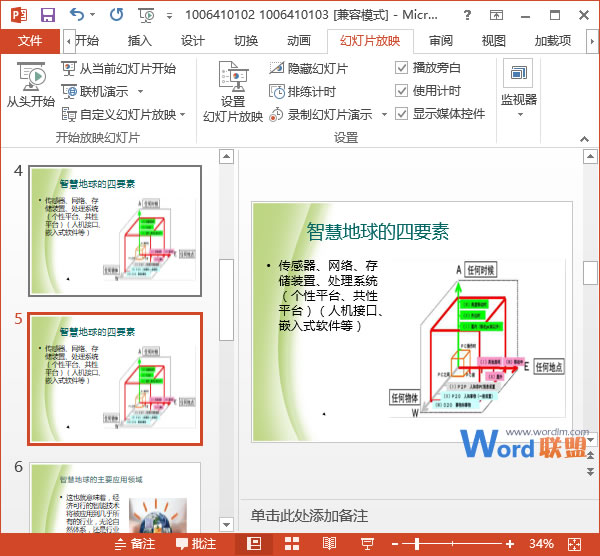This screenshot has width=600, height=556.
Task: Click 34% zoom level
Action: click(x=541, y=544)
